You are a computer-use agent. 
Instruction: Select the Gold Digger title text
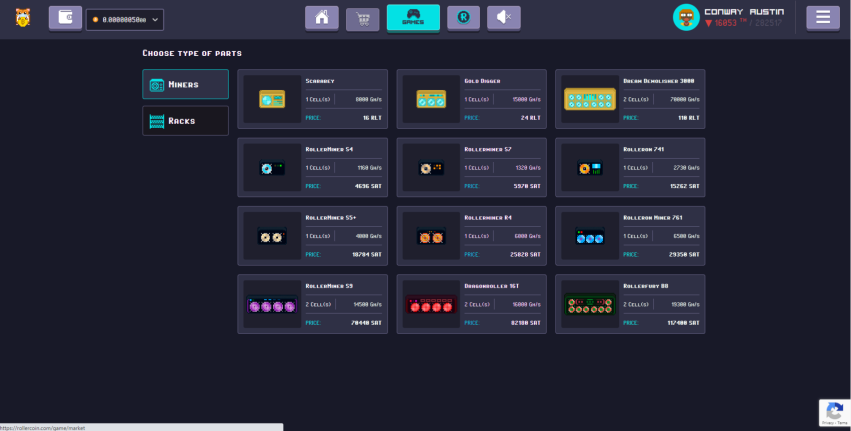(x=482, y=81)
